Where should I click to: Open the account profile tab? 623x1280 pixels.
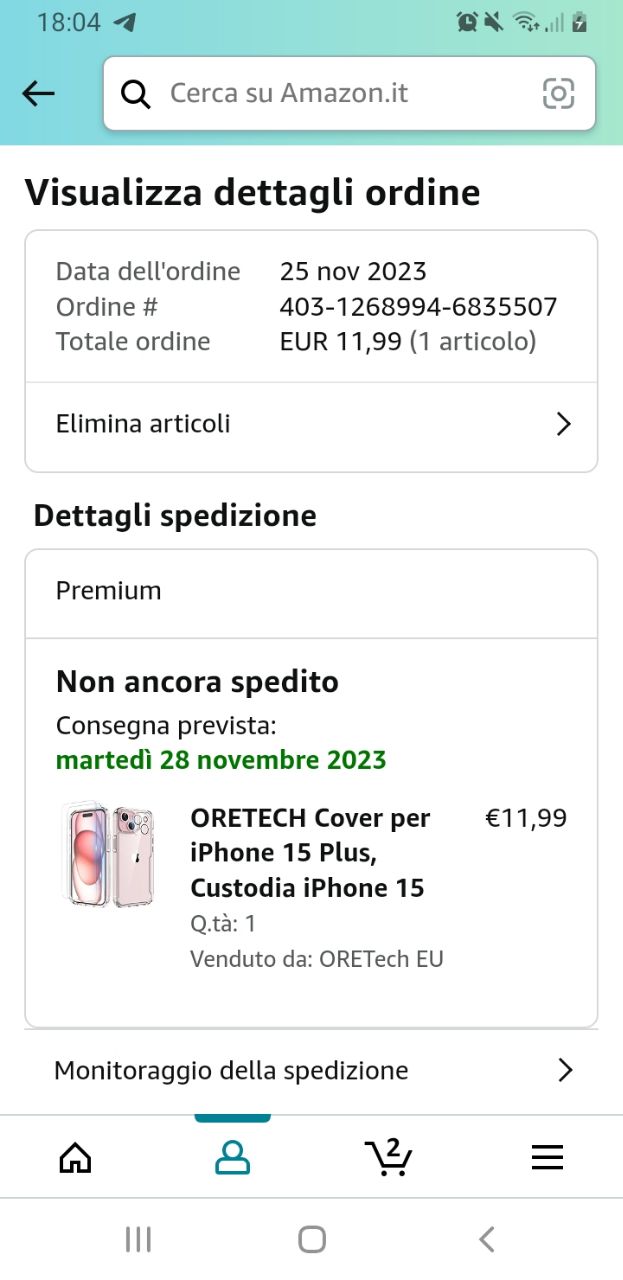tap(233, 1158)
